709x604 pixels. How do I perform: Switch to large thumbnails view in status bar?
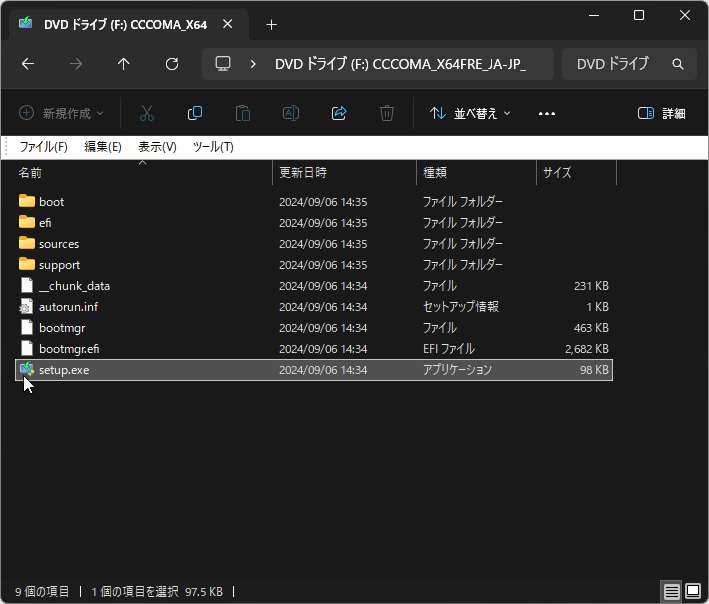point(693,591)
